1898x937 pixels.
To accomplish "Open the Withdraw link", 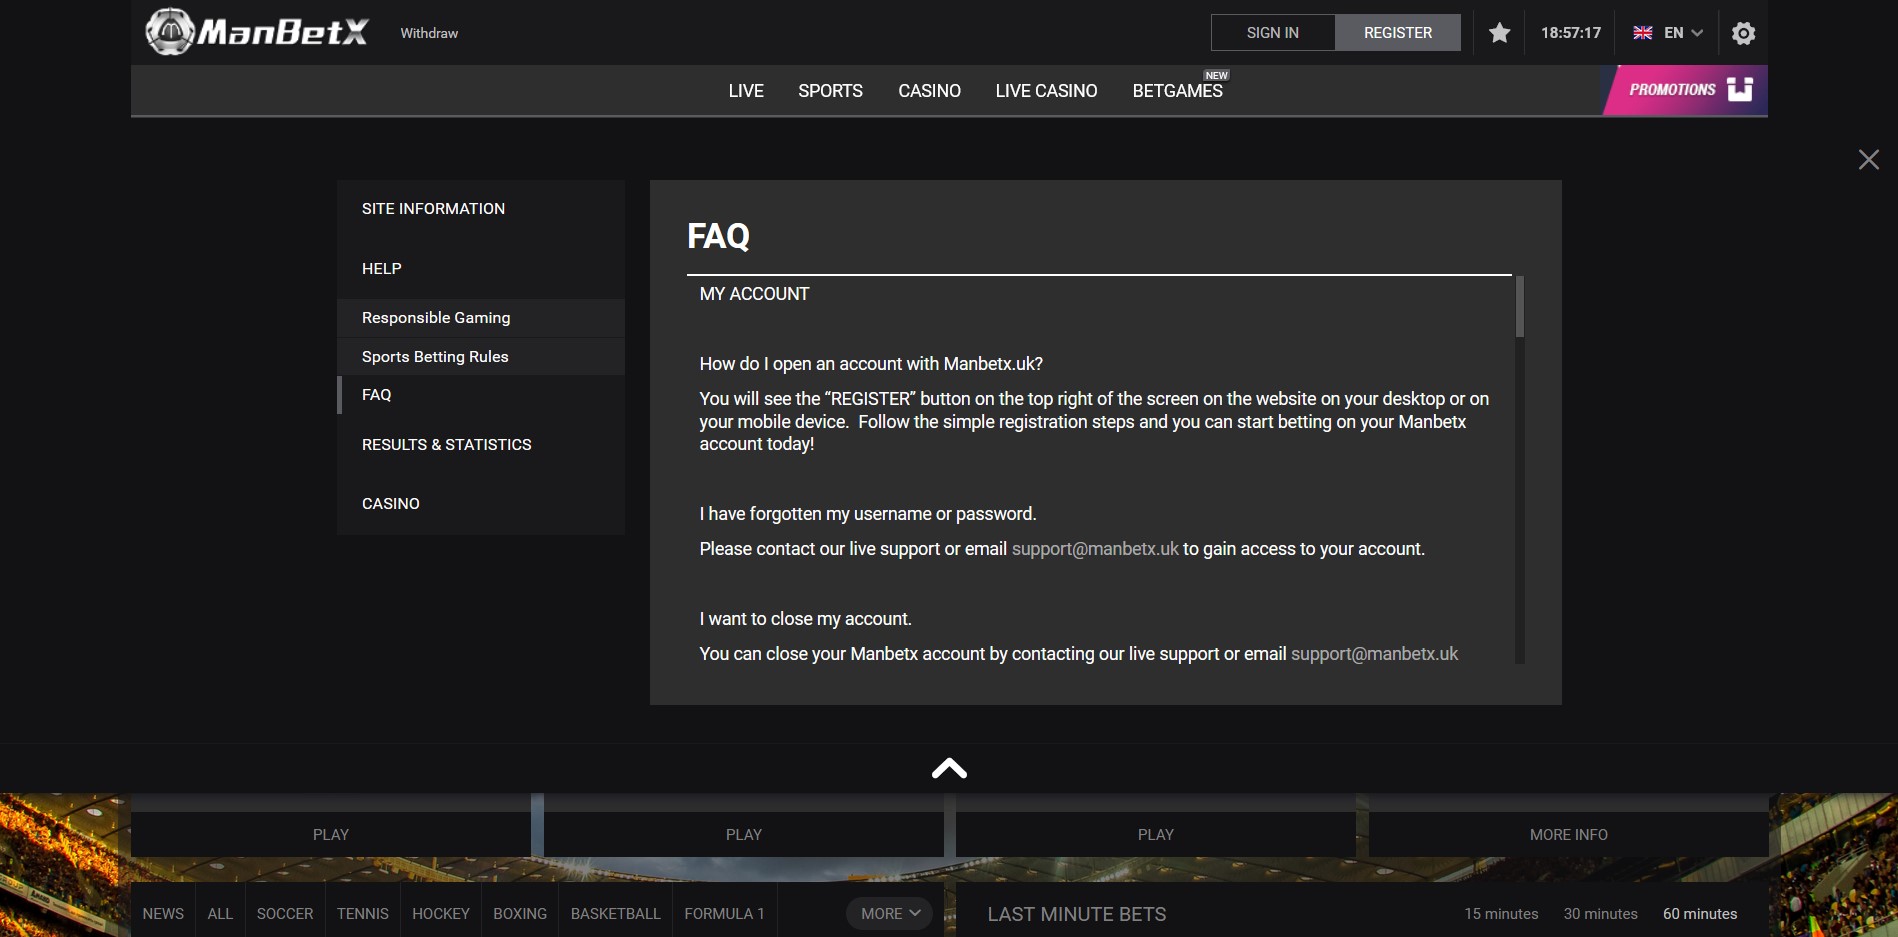I will [x=429, y=33].
